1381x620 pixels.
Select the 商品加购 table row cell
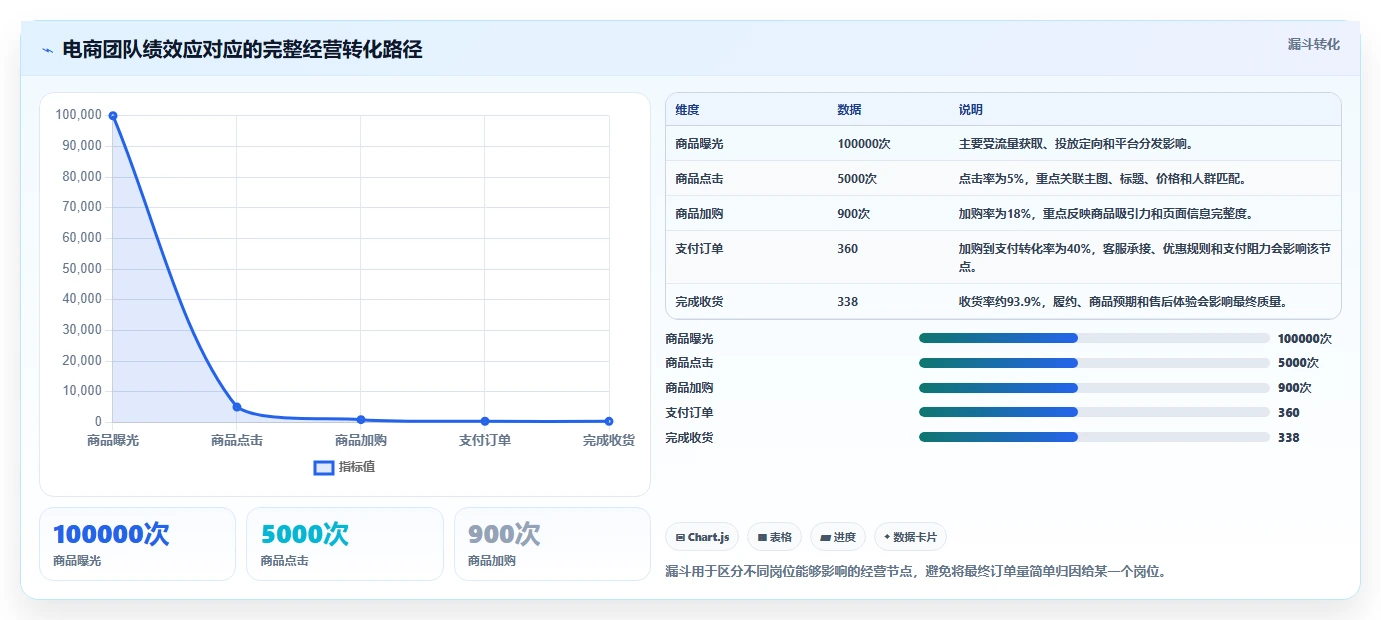pos(699,214)
